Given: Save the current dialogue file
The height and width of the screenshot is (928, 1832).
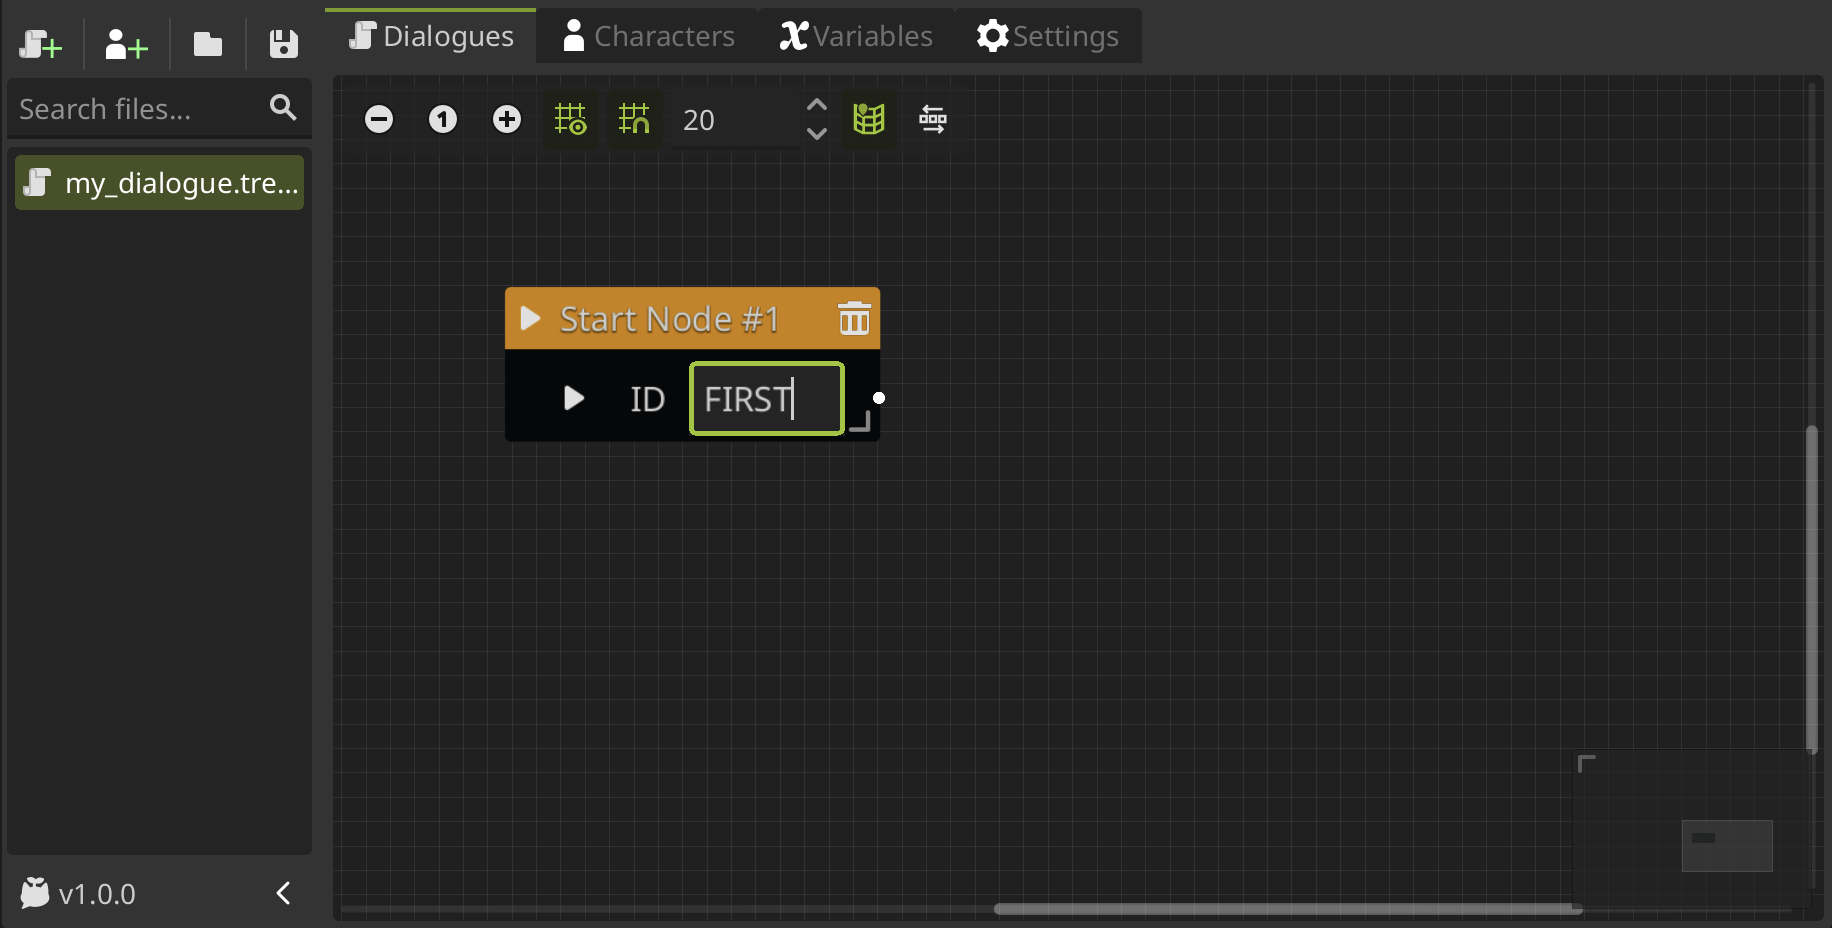Looking at the screenshot, I should coord(283,44).
